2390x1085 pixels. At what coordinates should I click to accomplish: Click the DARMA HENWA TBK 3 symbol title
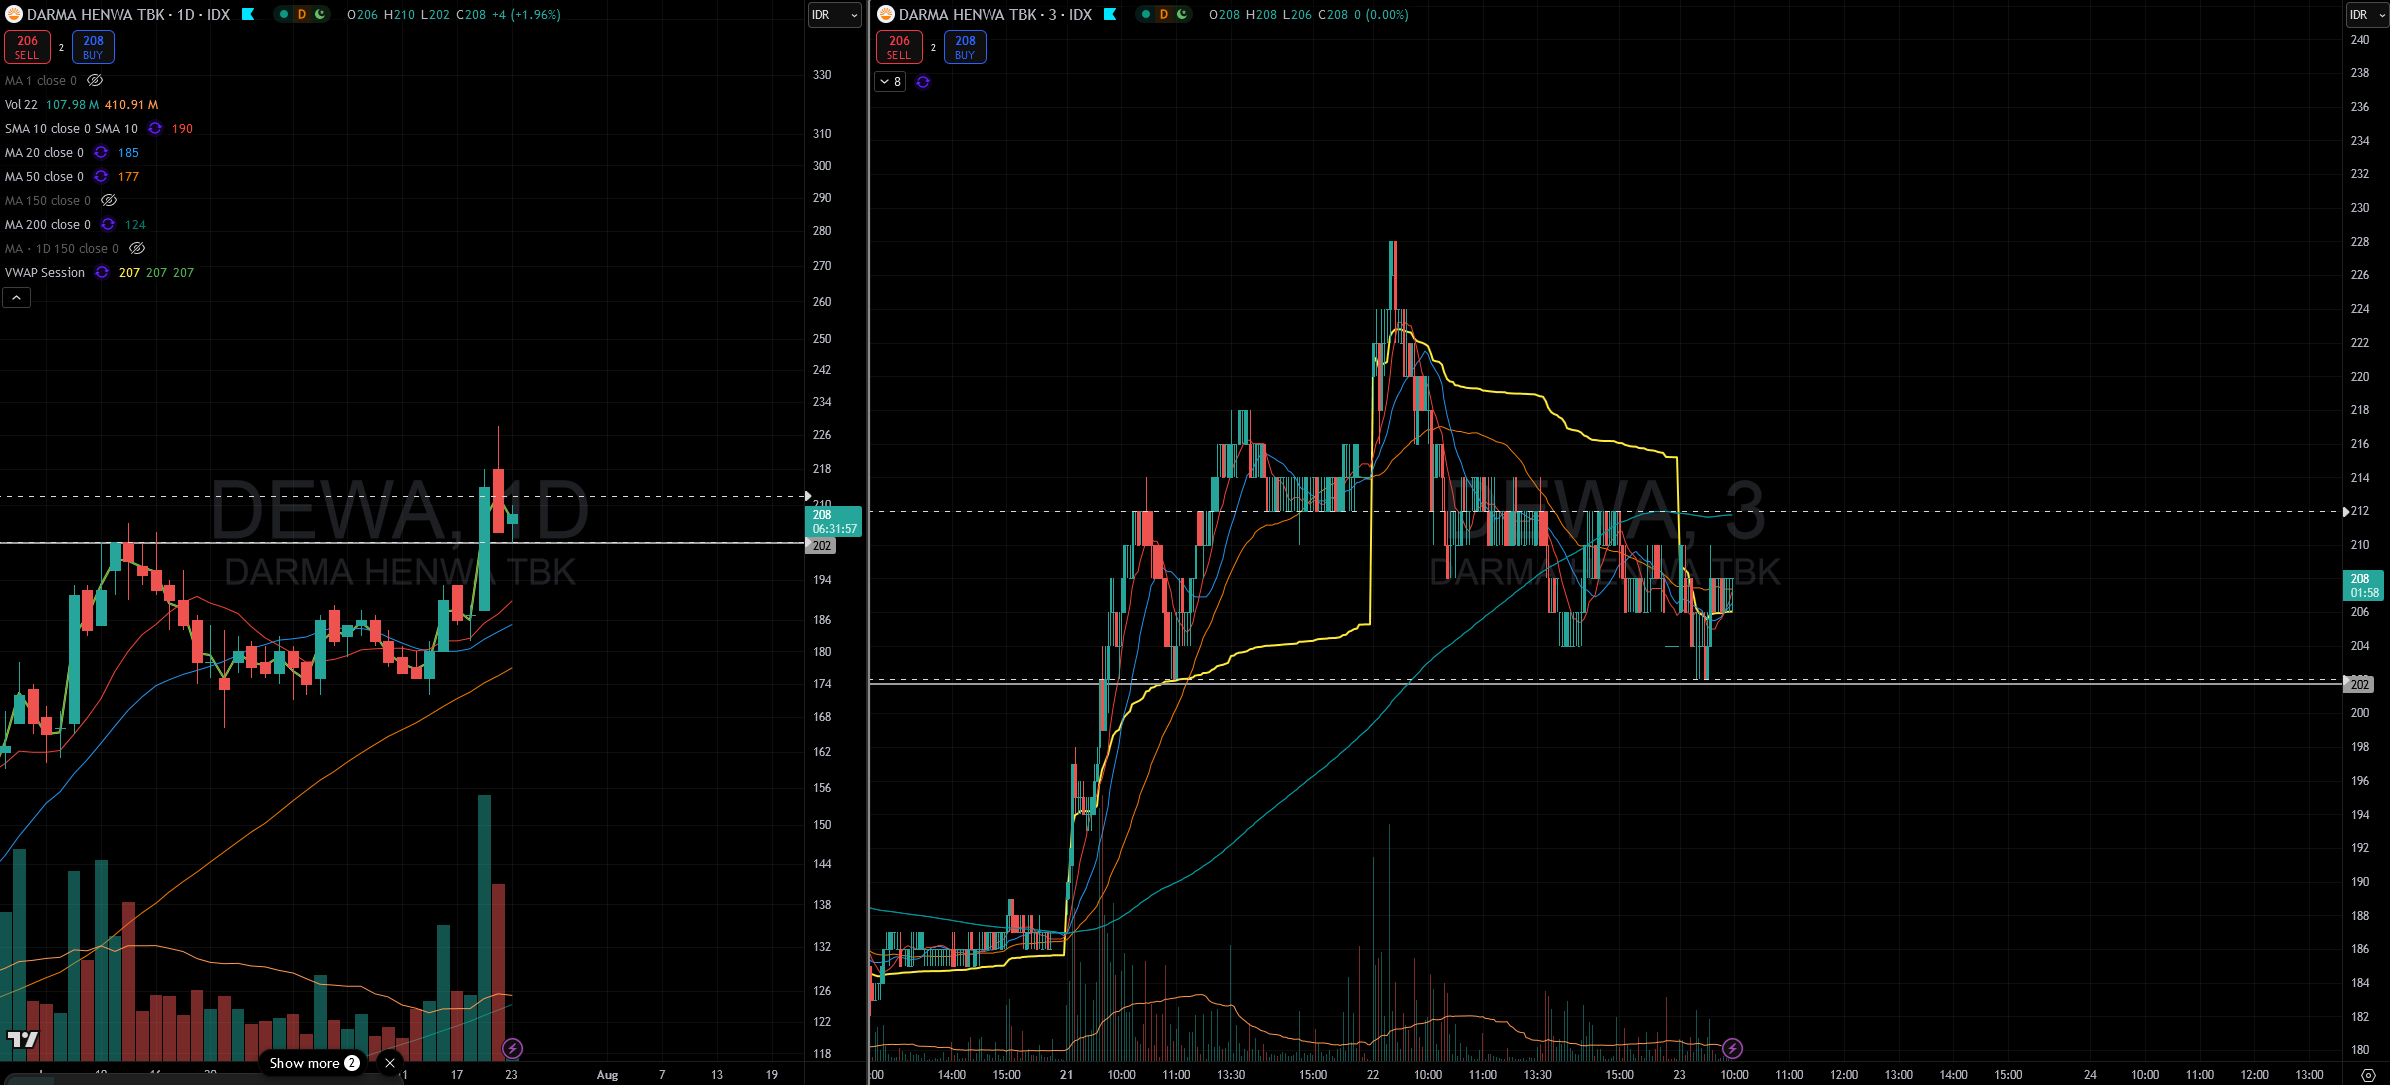tap(995, 14)
